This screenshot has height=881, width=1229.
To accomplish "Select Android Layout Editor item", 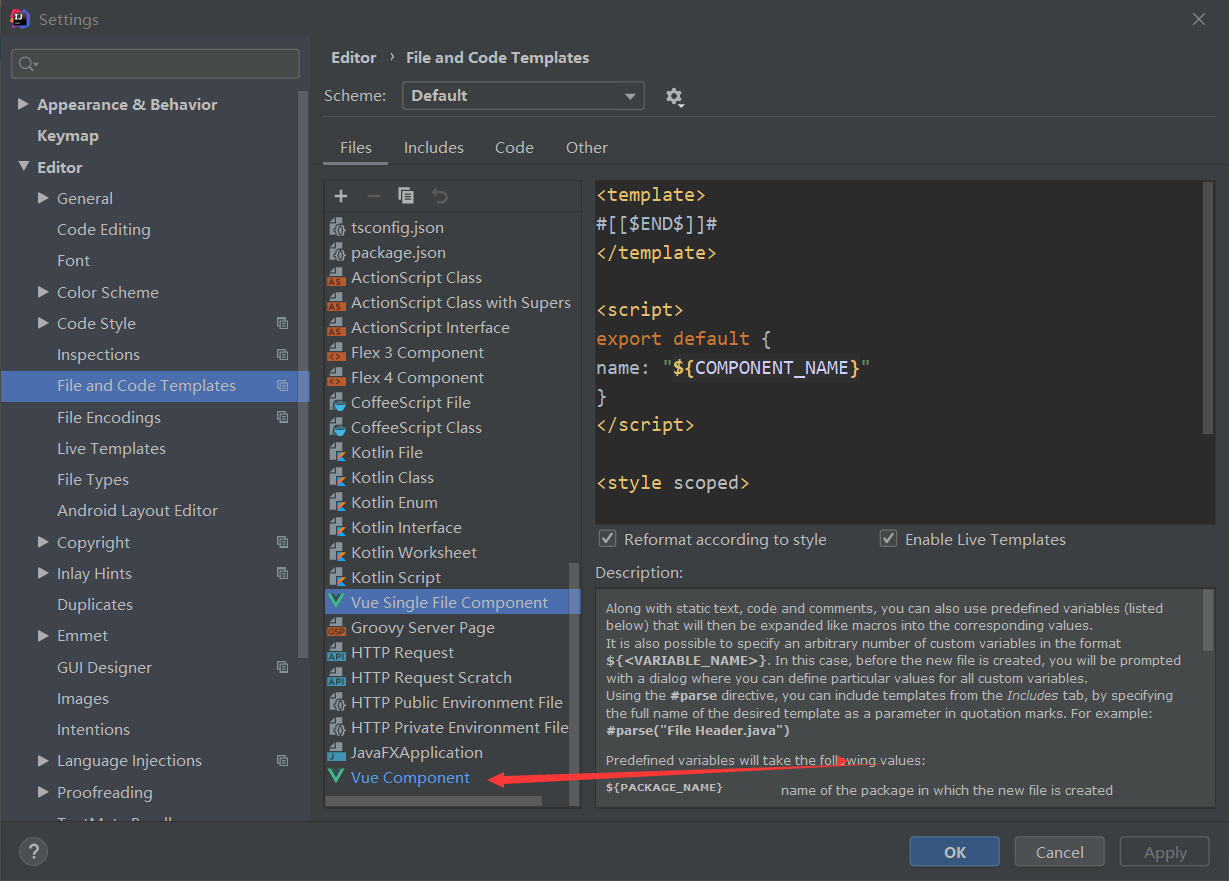I will click(x=137, y=510).
